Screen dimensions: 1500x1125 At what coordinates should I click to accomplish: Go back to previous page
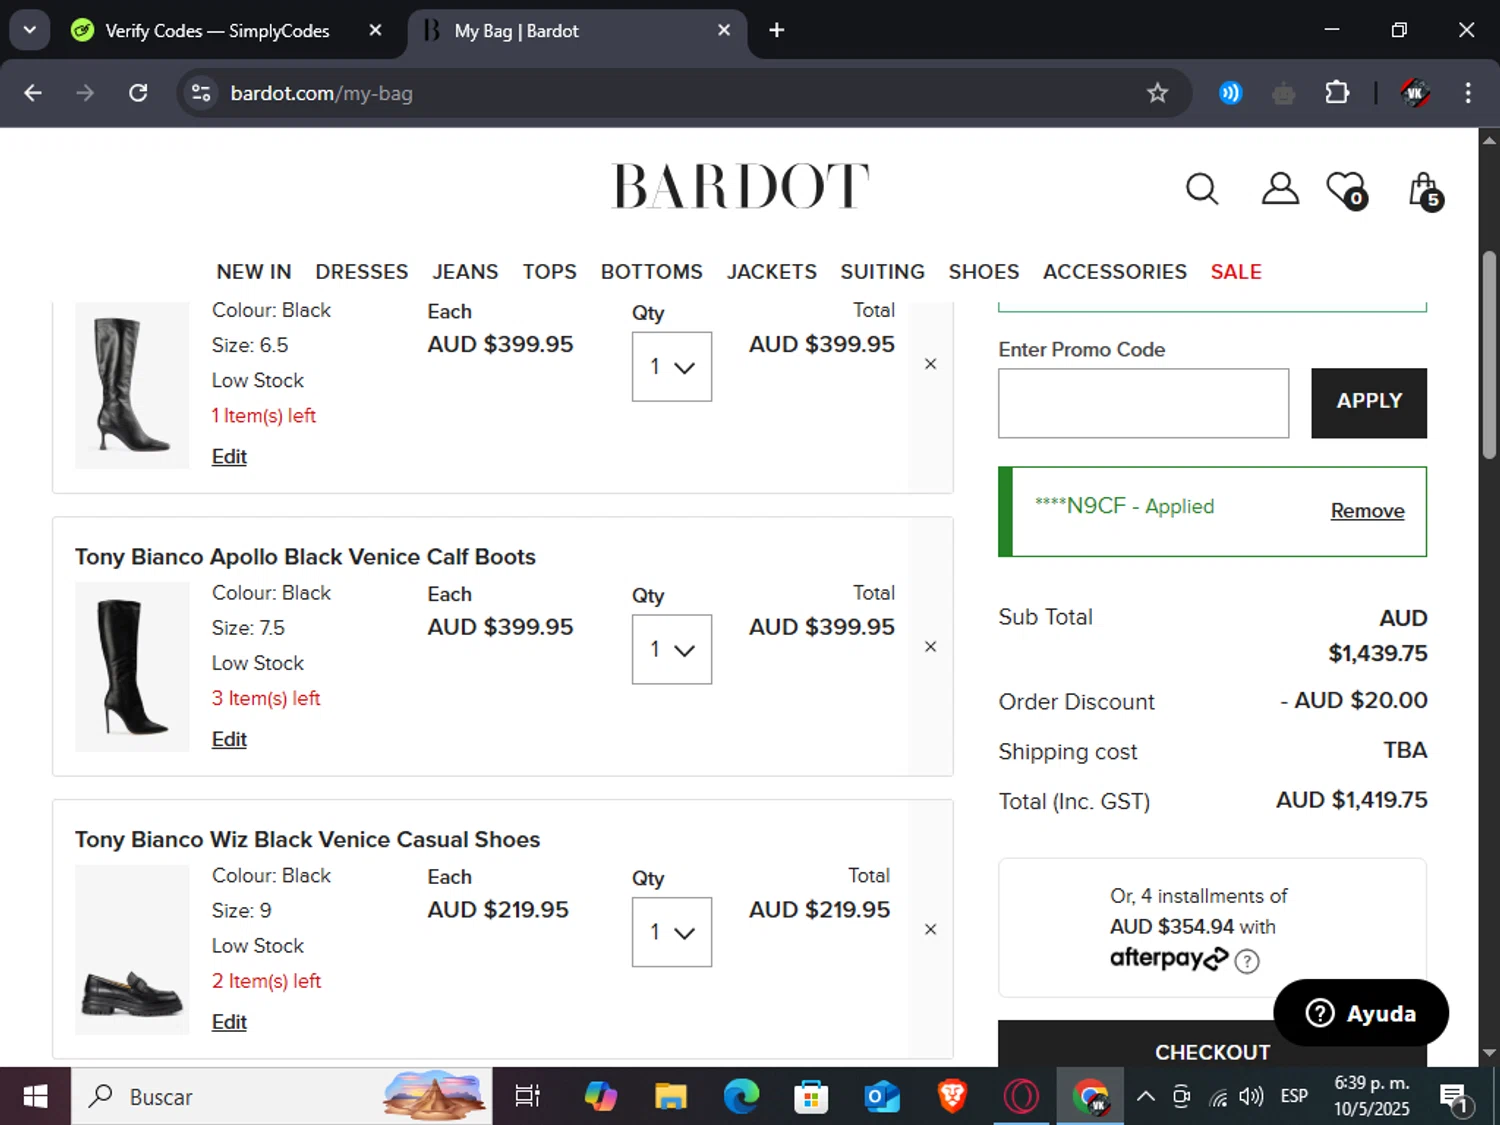coord(33,93)
